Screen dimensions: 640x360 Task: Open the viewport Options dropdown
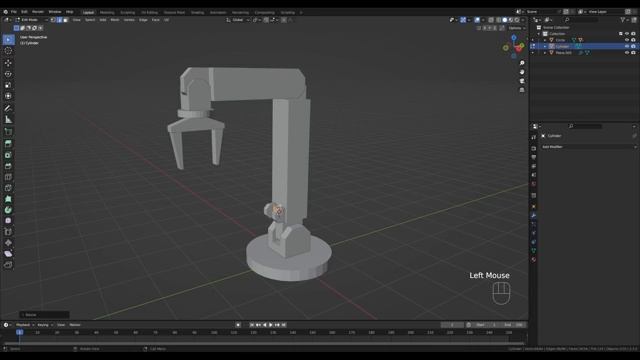pyautogui.click(x=517, y=28)
